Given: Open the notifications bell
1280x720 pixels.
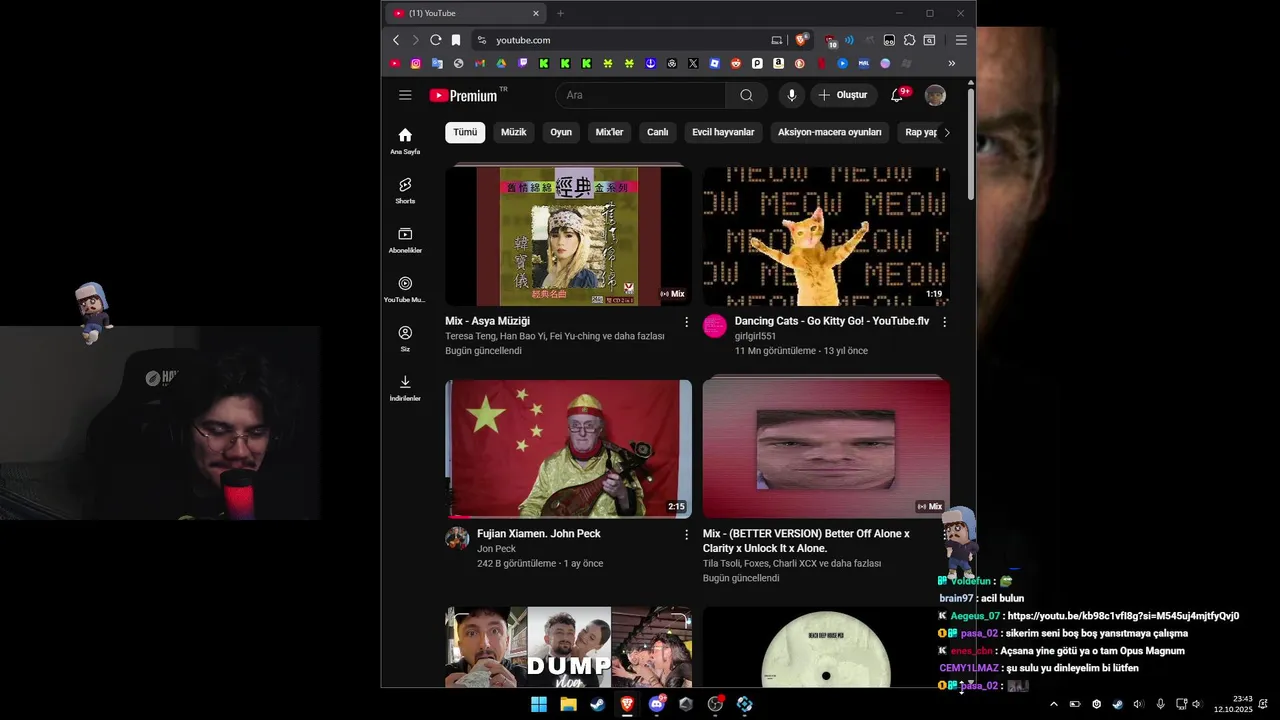Looking at the screenshot, I should click(x=897, y=95).
